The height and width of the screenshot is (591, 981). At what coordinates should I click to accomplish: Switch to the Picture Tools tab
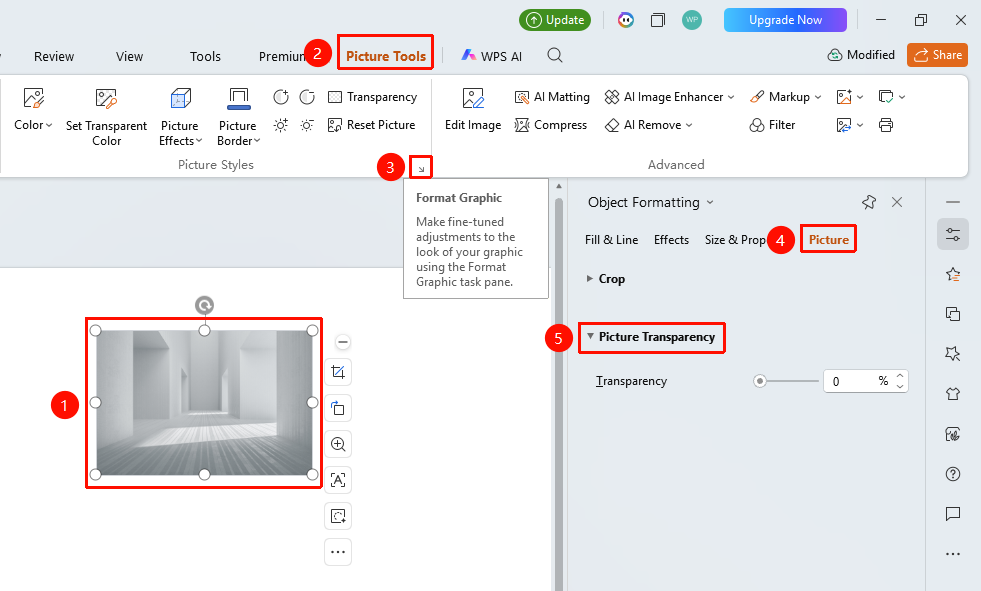386,56
